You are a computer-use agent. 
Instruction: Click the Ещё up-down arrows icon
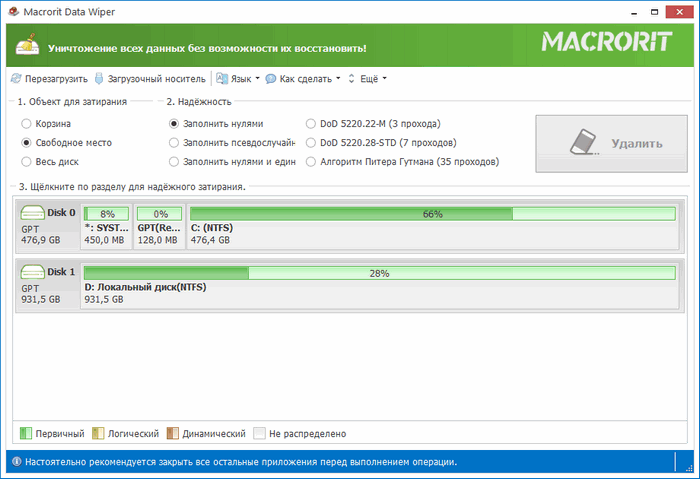click(x=351, y=79)
